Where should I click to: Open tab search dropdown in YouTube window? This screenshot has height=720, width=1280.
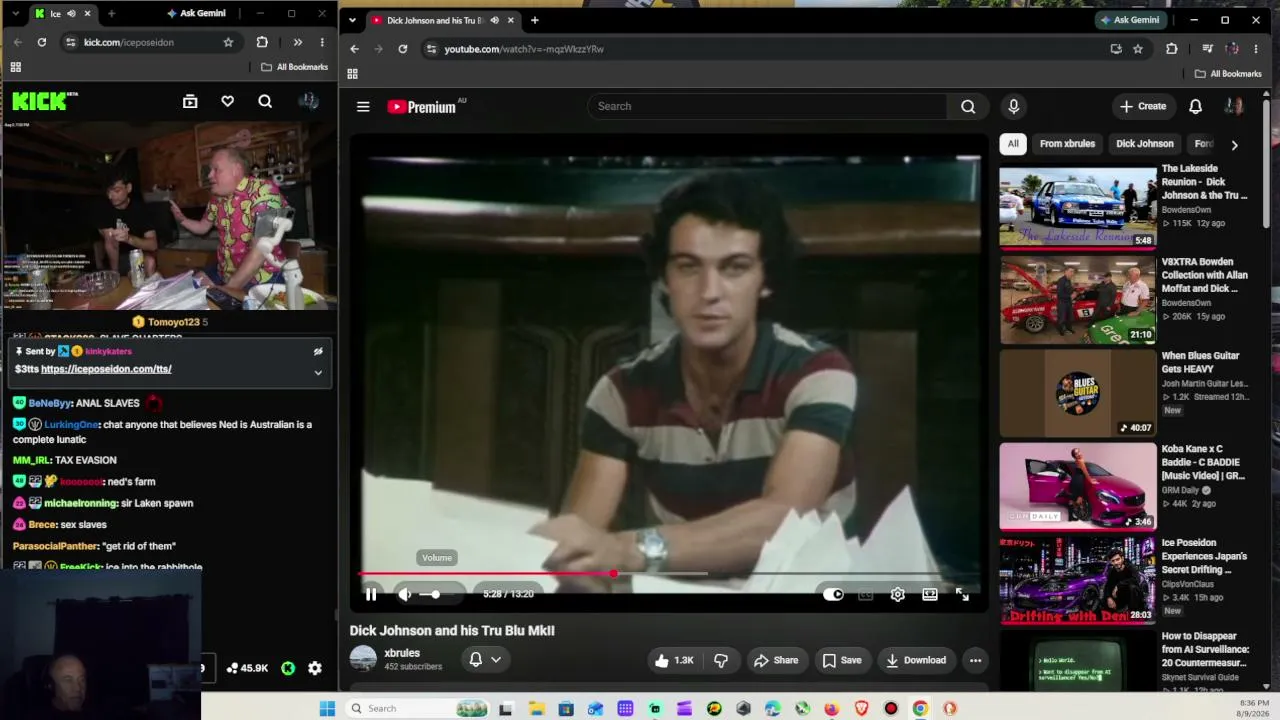(352, 20)
